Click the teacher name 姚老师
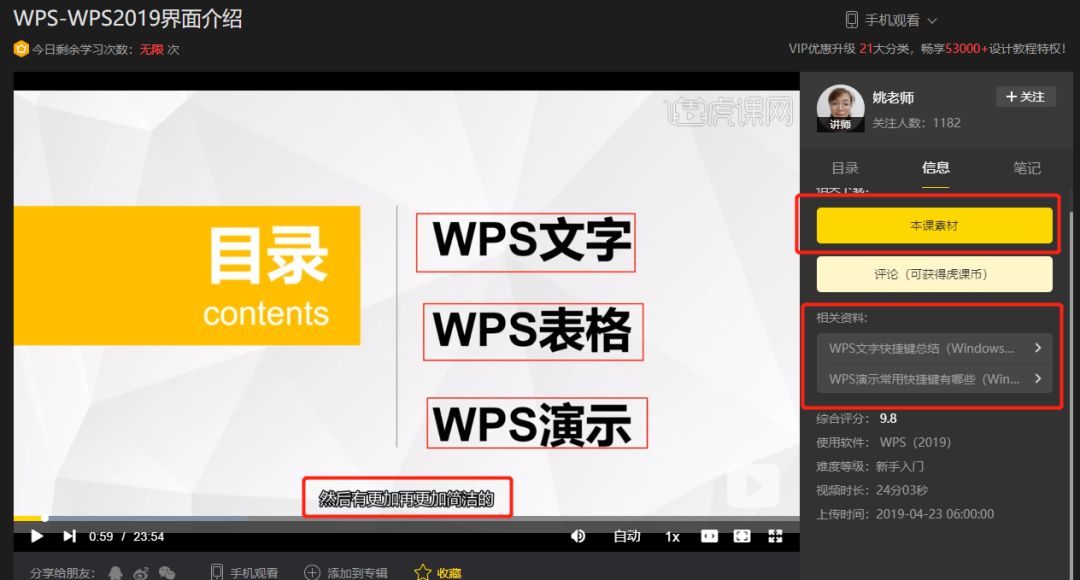The height and width of the screenshot is (580, 1080). [x=893, y=98]
